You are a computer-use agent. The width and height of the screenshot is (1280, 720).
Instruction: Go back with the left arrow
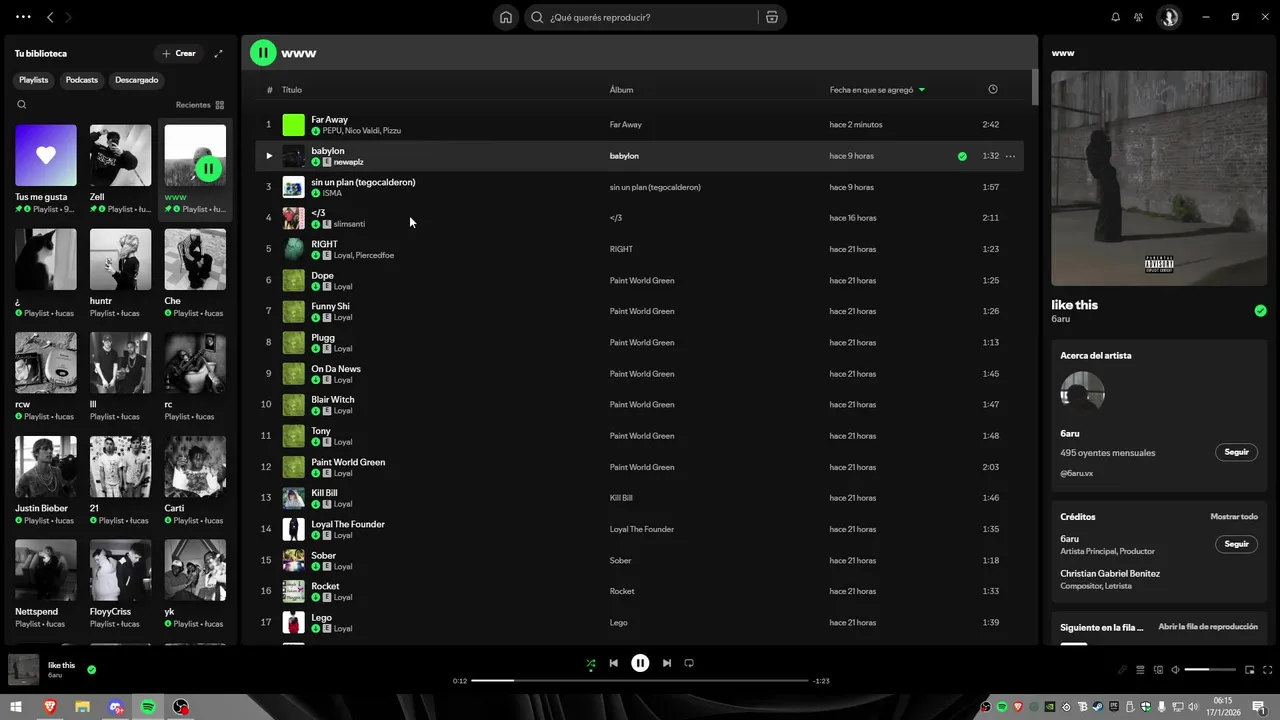pos(50,17)
